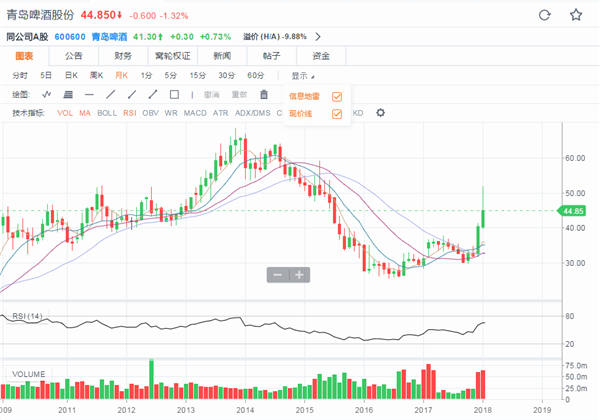Expand the 显示 dropdown

click(x=301, y=75)
